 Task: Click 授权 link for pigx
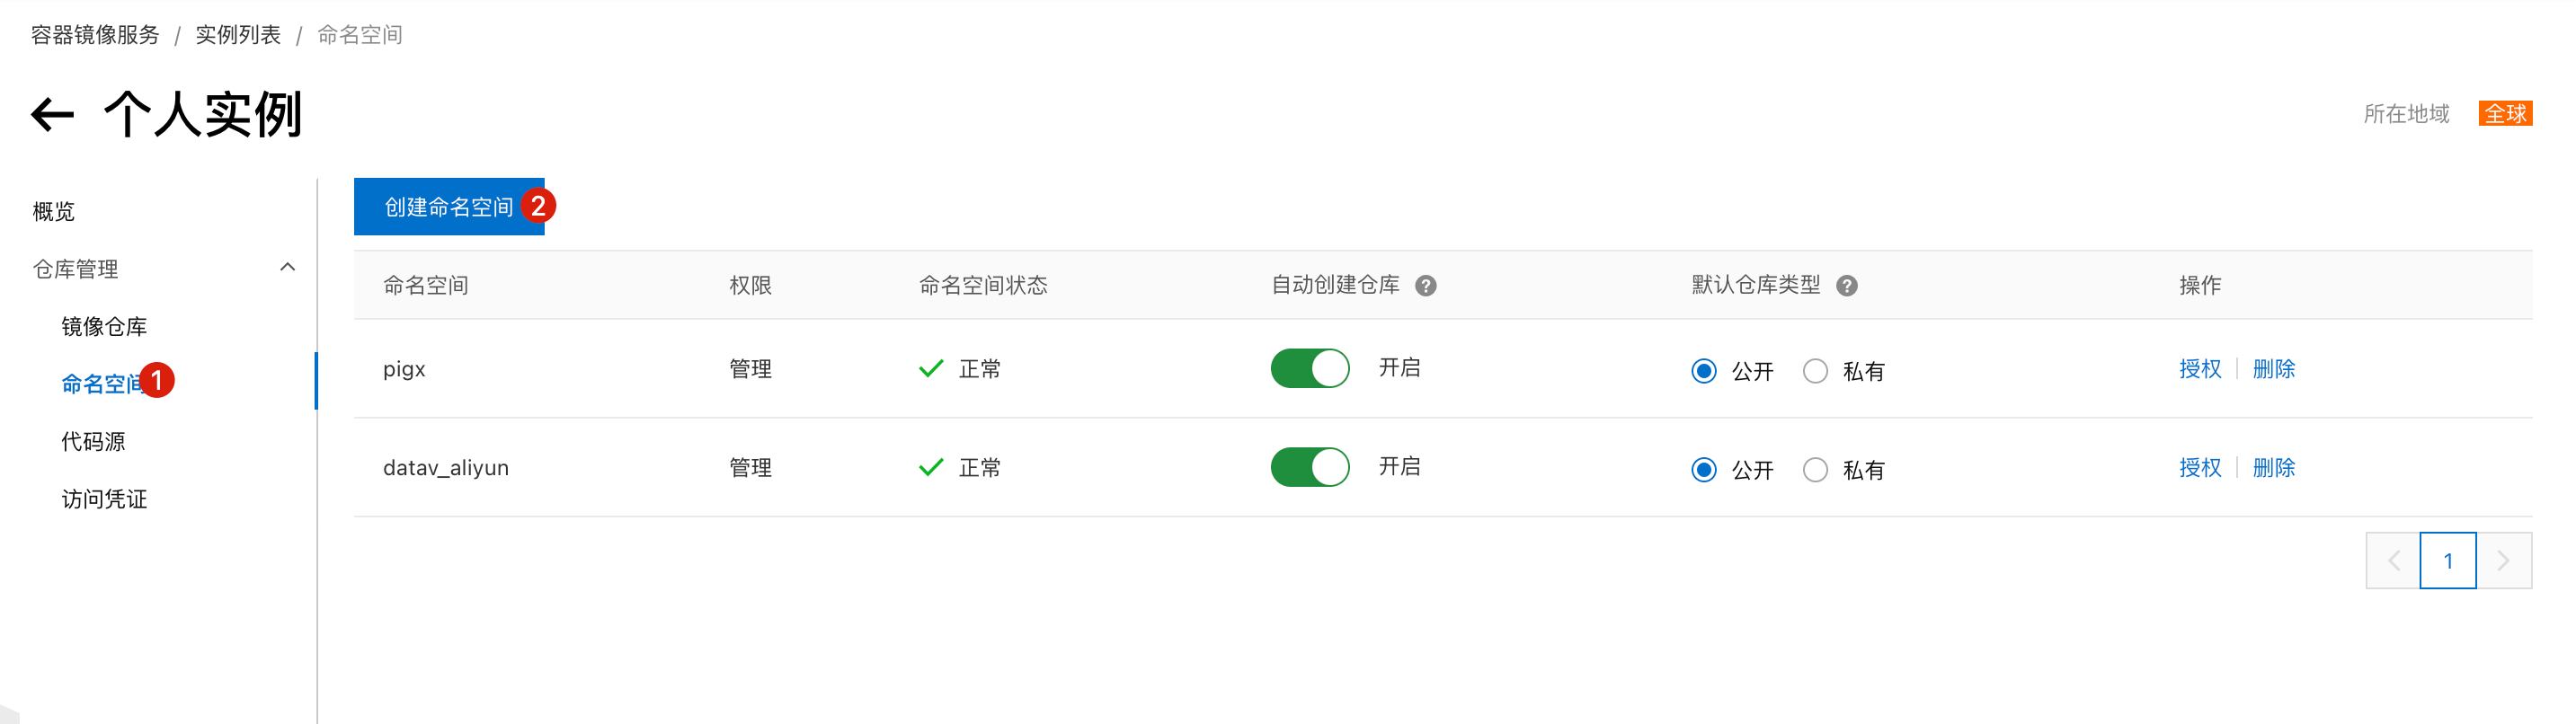click(2200, 369)
